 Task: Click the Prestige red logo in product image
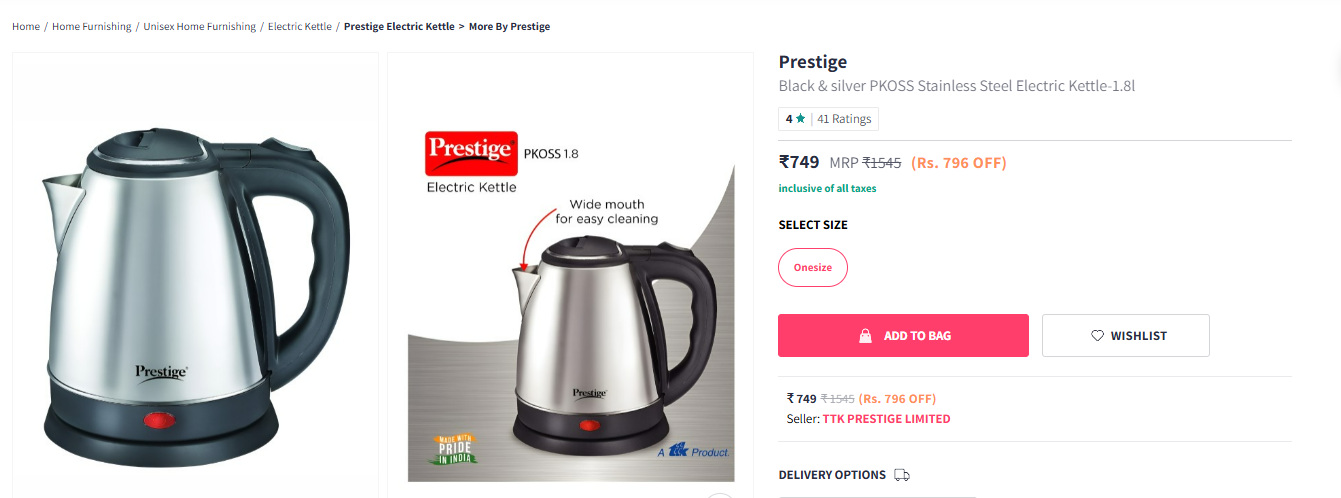[471, 154]
